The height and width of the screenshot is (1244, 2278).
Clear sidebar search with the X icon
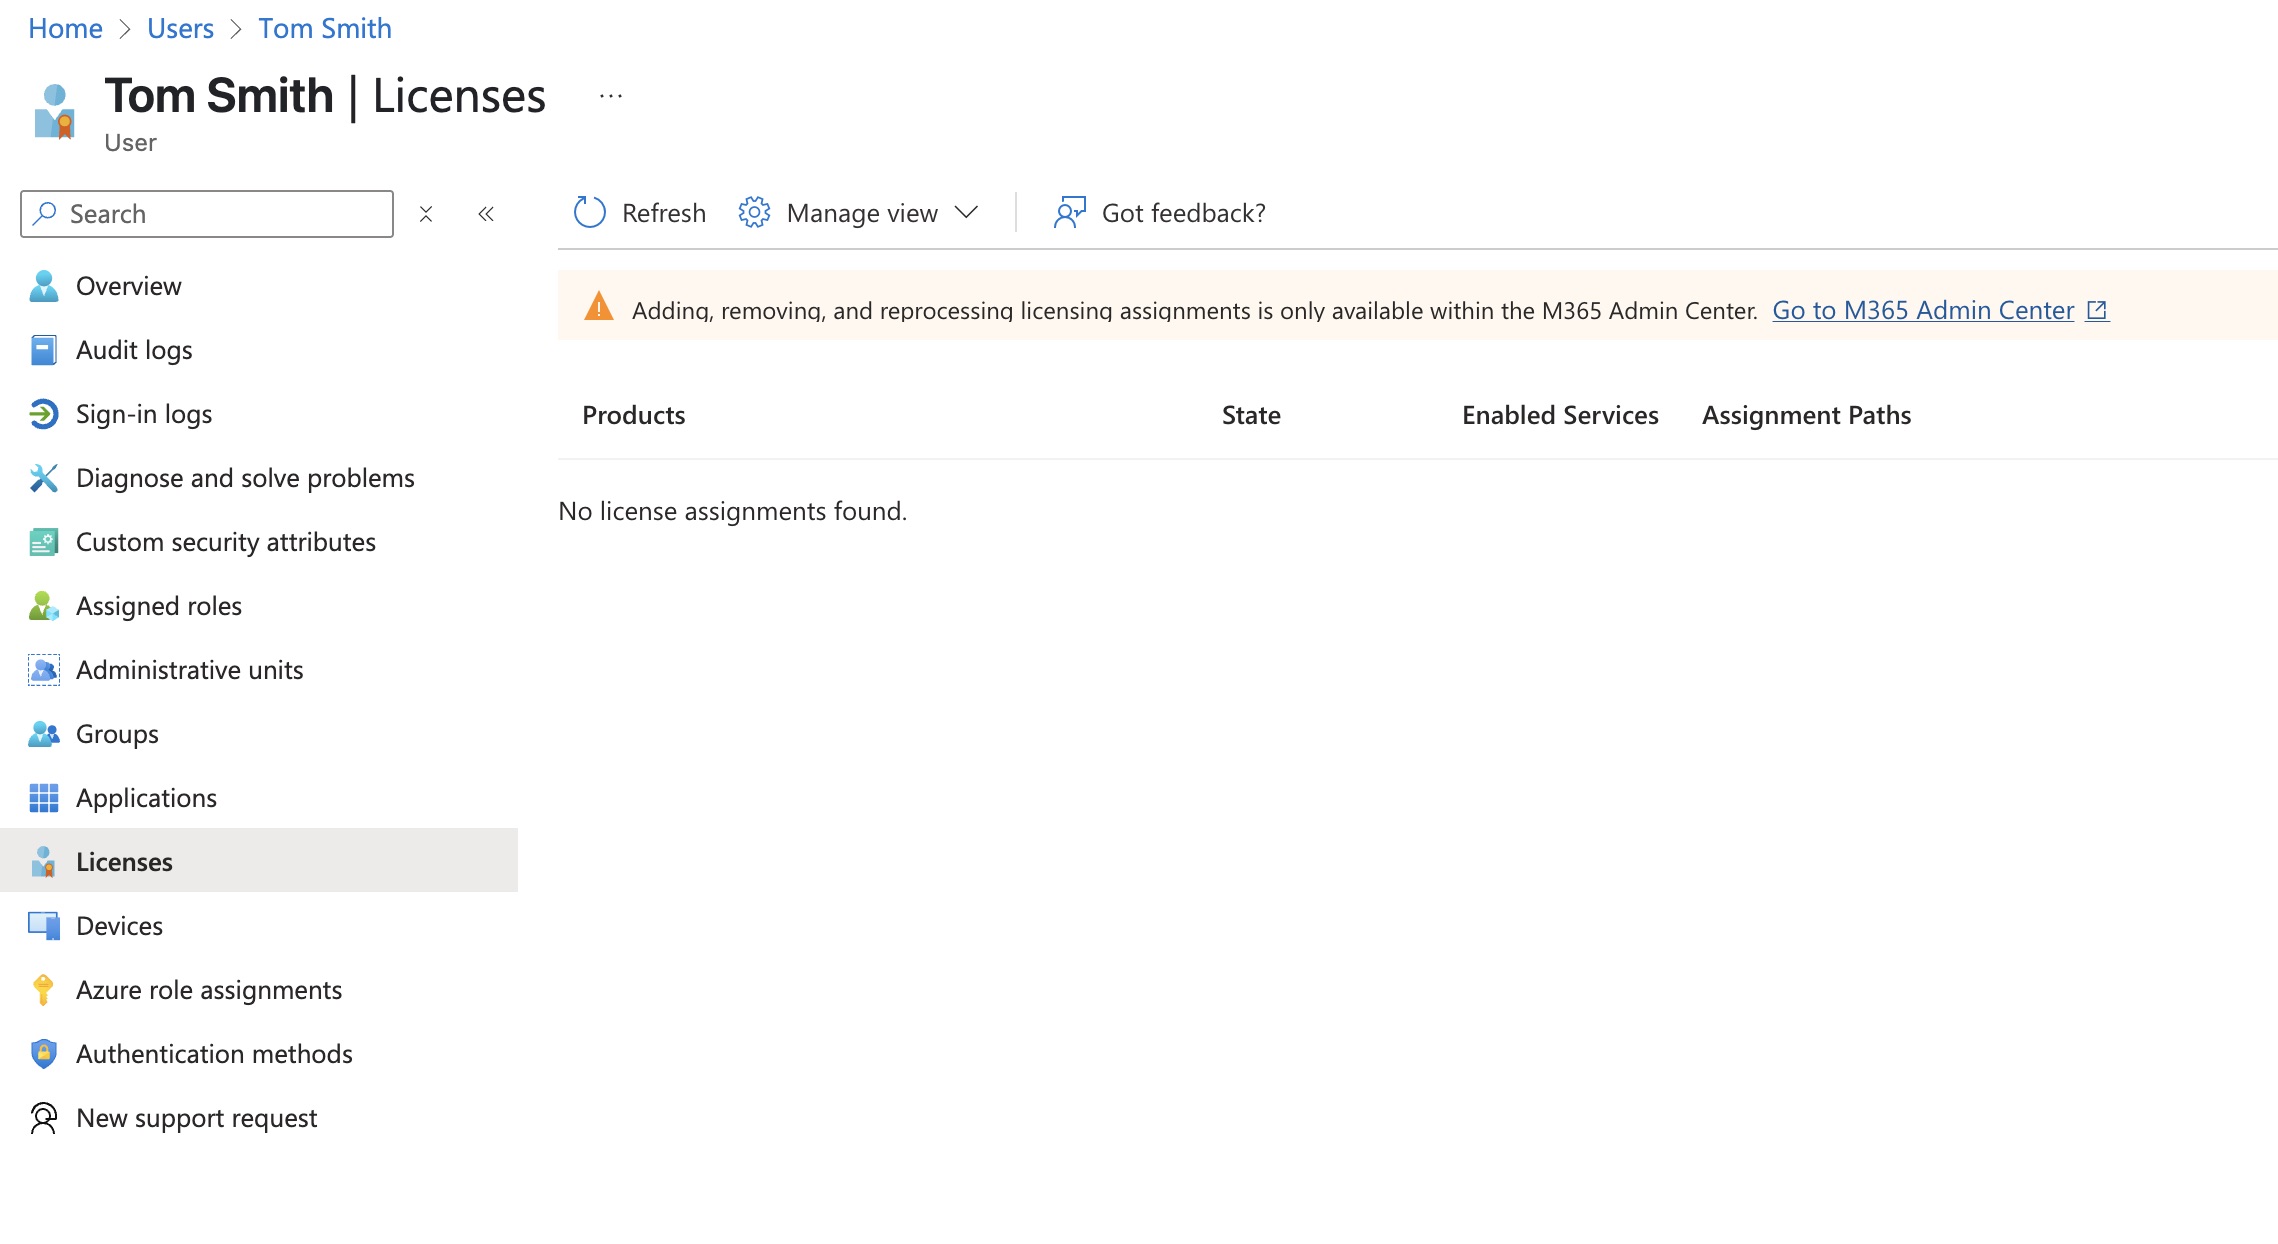pyautogui.click(x=426, y=214)
